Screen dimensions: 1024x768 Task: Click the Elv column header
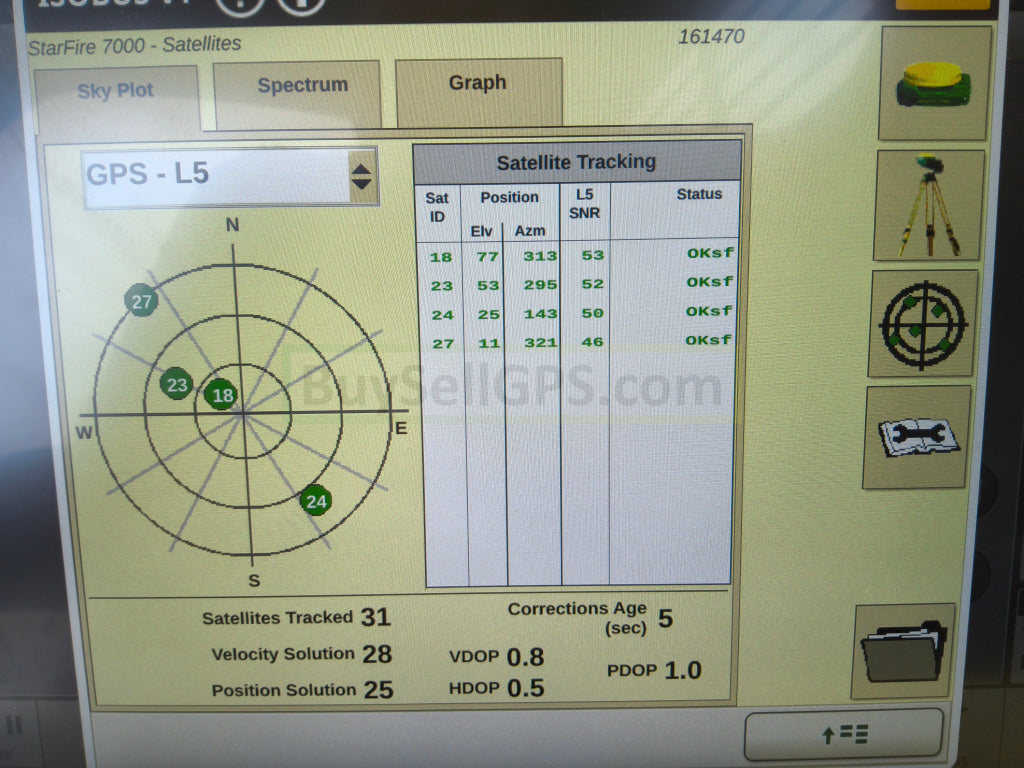(481, 231)
